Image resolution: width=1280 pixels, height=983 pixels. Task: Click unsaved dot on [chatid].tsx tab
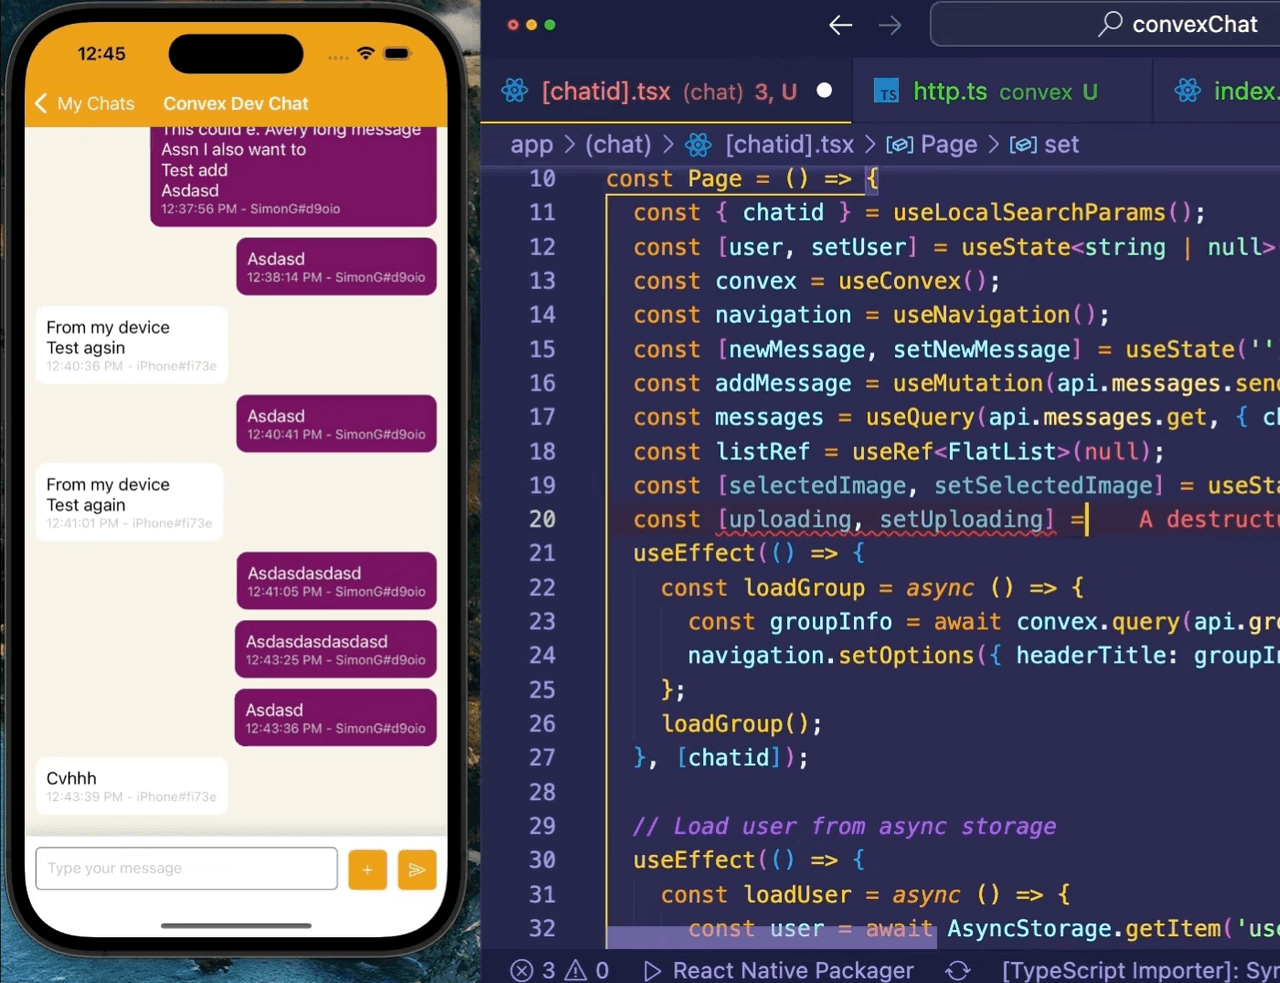pos(824,91)
